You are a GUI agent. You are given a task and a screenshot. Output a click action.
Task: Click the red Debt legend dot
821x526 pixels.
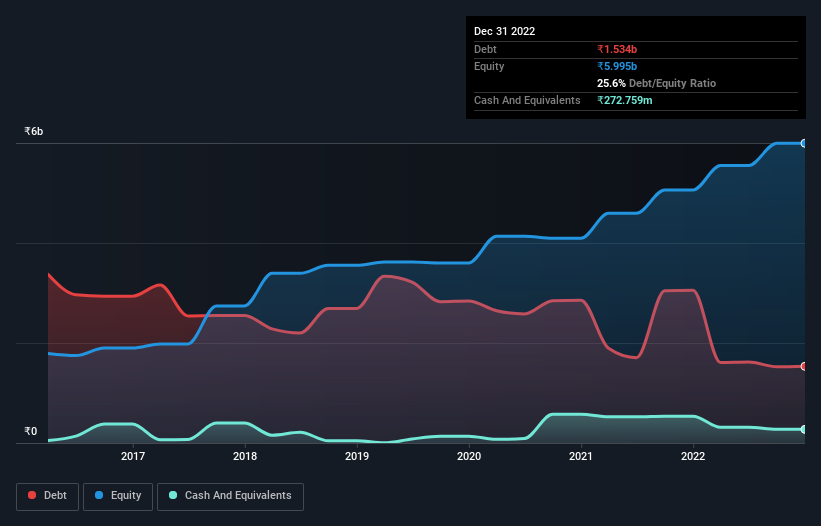(x=32, y=495)
